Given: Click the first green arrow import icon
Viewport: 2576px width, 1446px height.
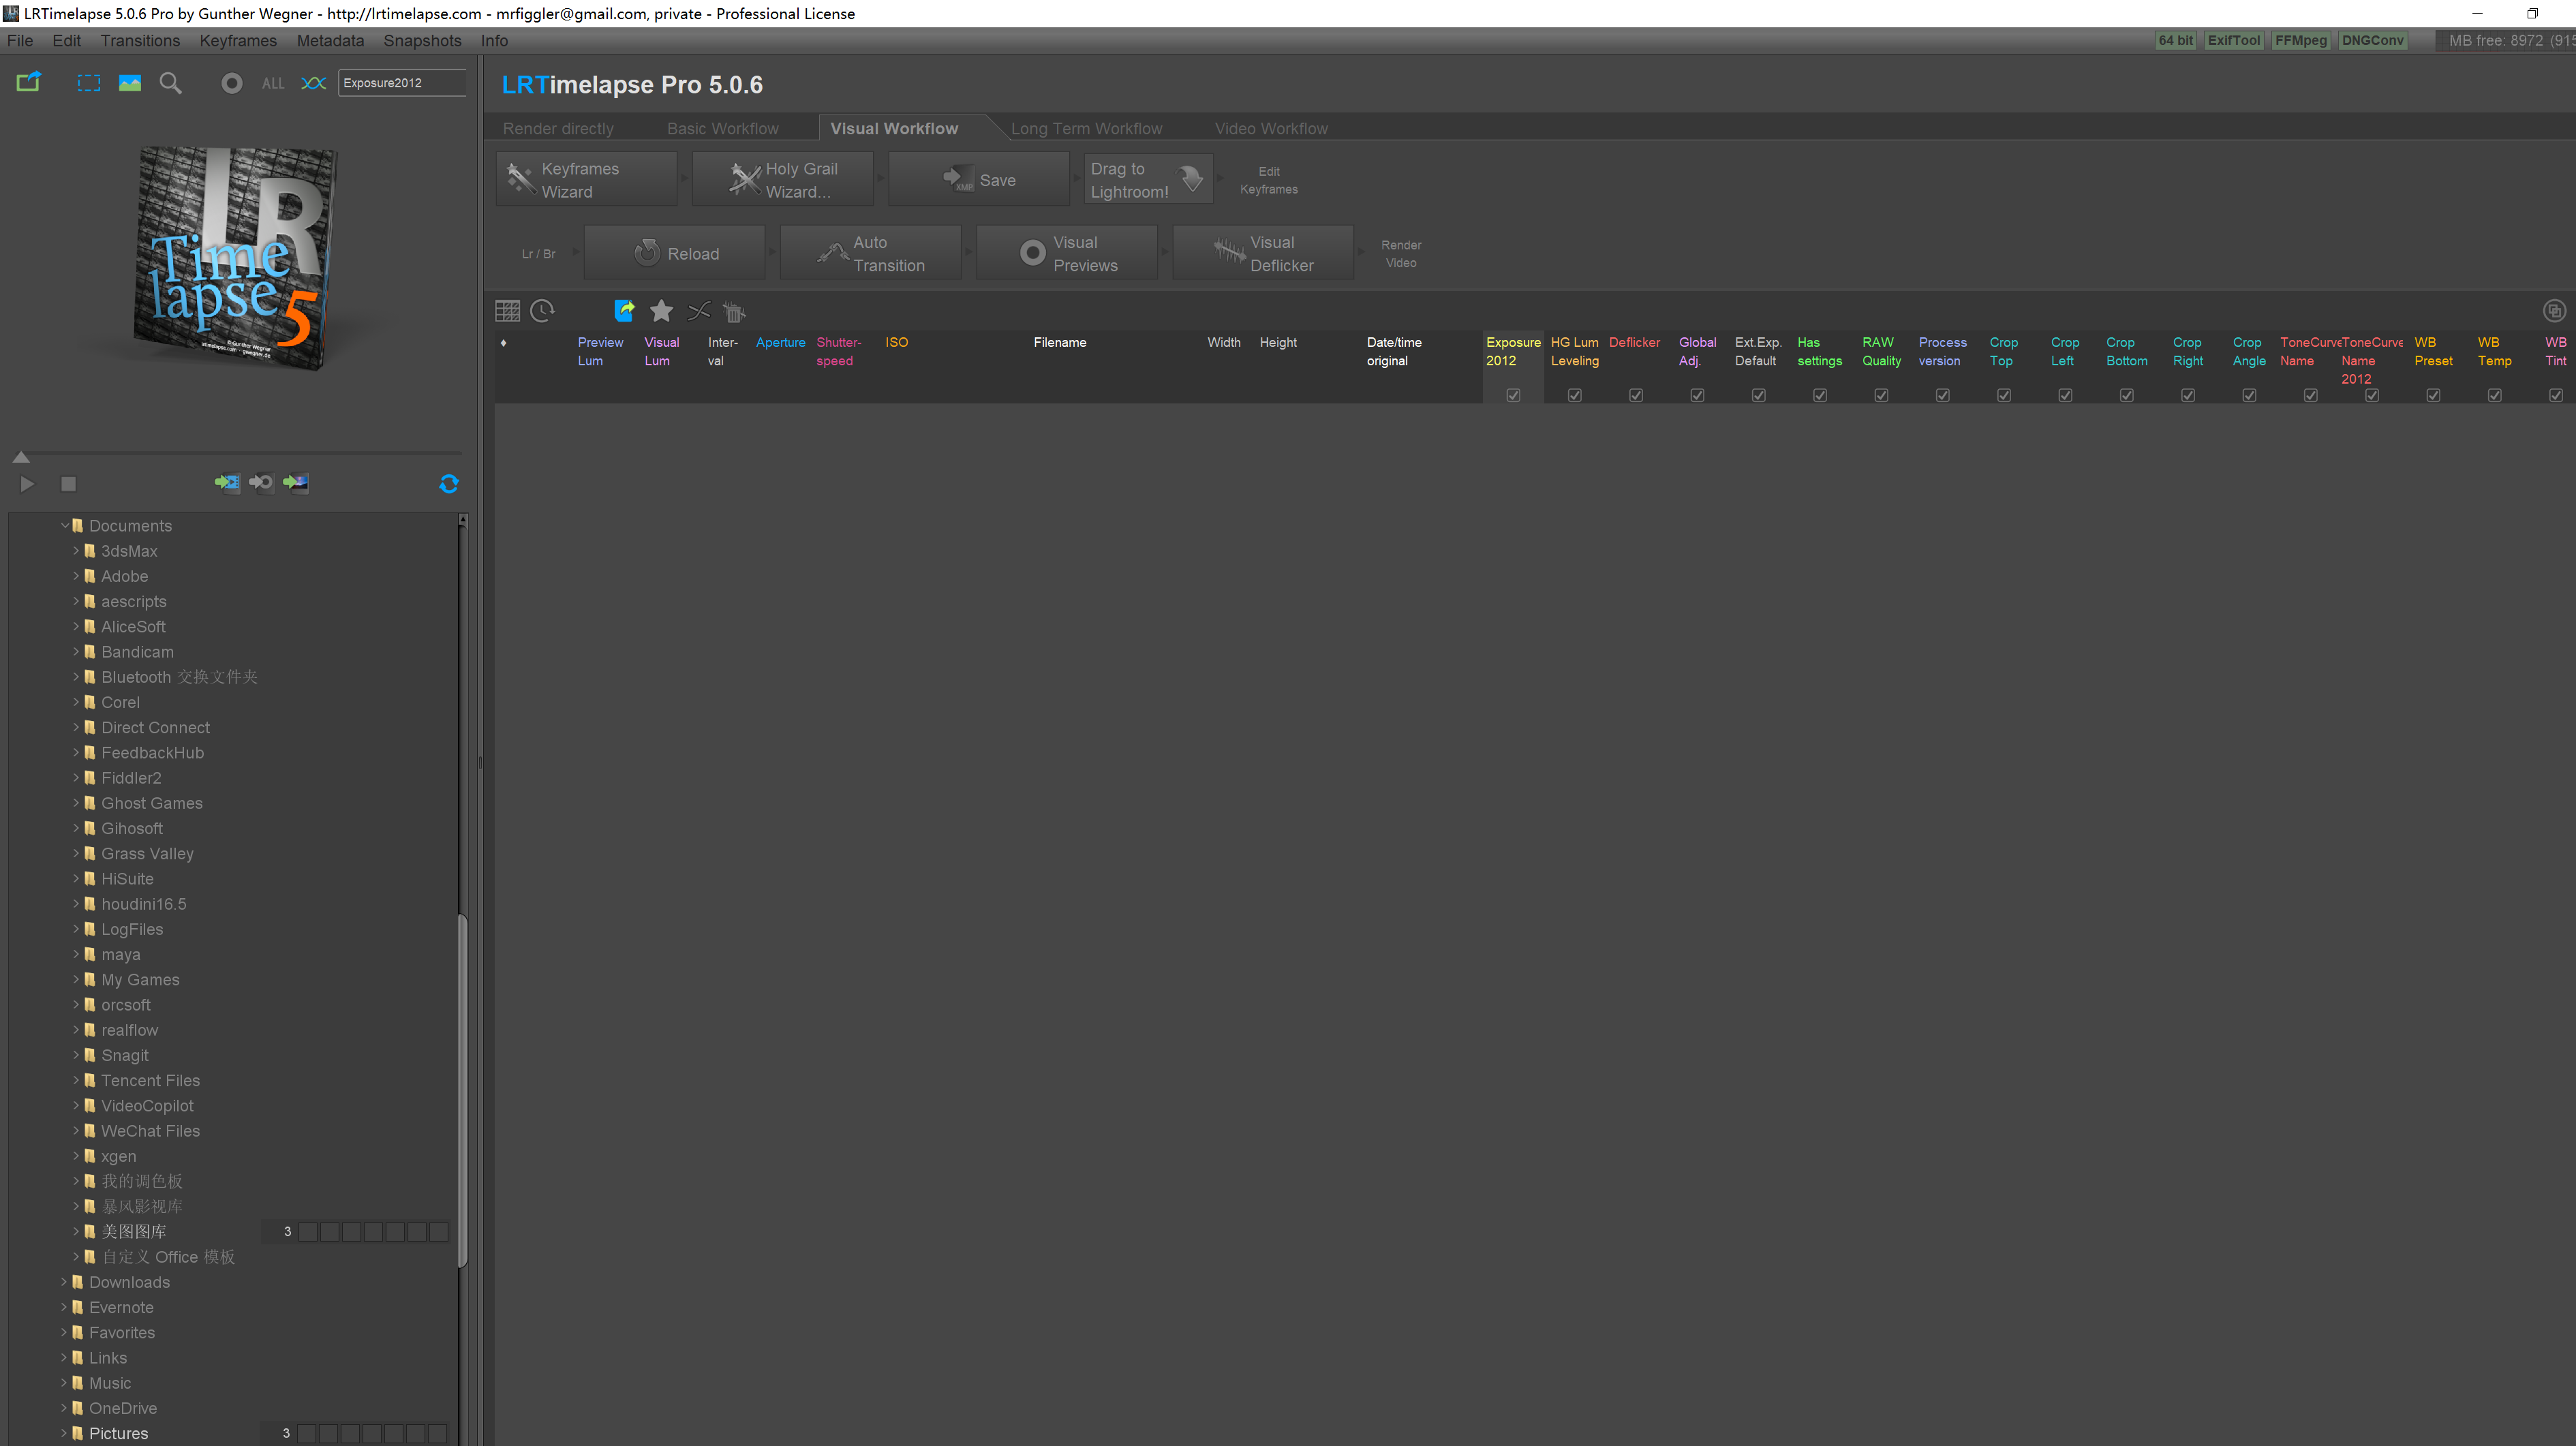Looking at the screenshot, I should coord(227,483).
